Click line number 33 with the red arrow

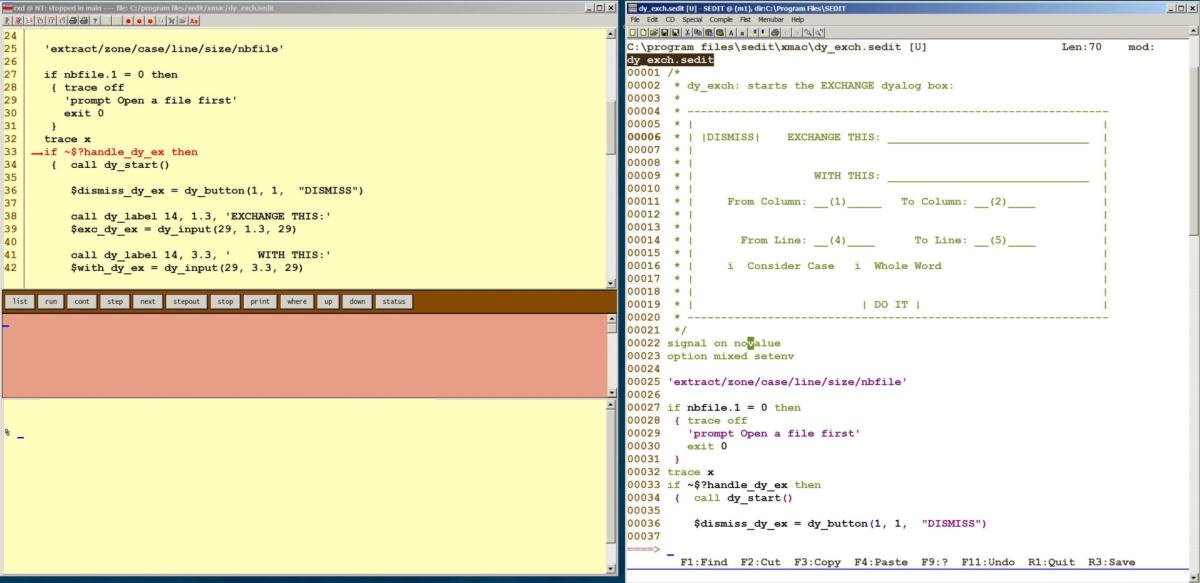tap(11, 152)
